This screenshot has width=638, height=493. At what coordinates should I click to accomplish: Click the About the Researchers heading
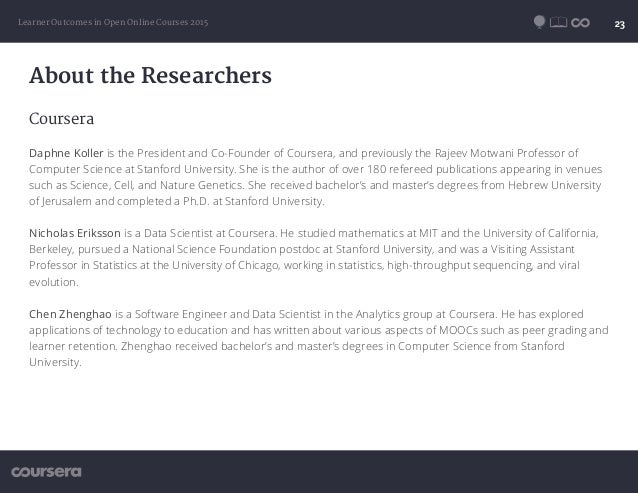150,76
